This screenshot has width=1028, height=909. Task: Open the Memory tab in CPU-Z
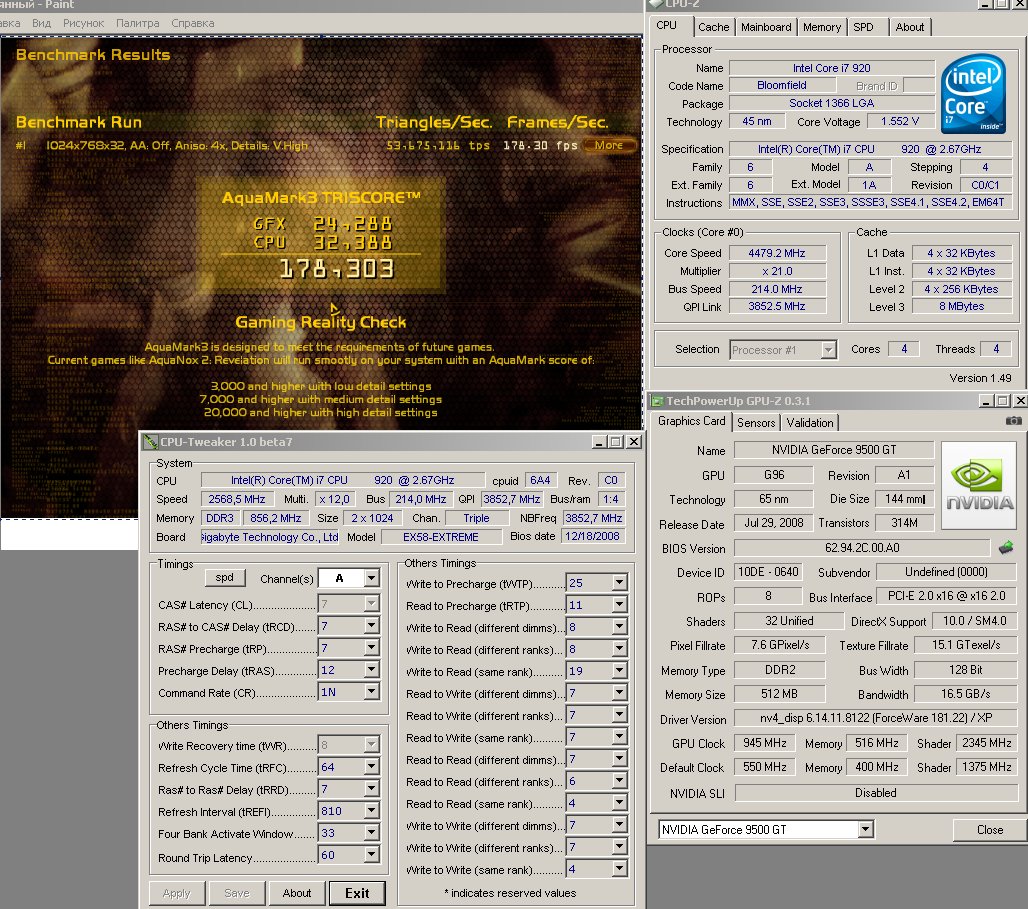pyautogui.click(x=821, y=27)
